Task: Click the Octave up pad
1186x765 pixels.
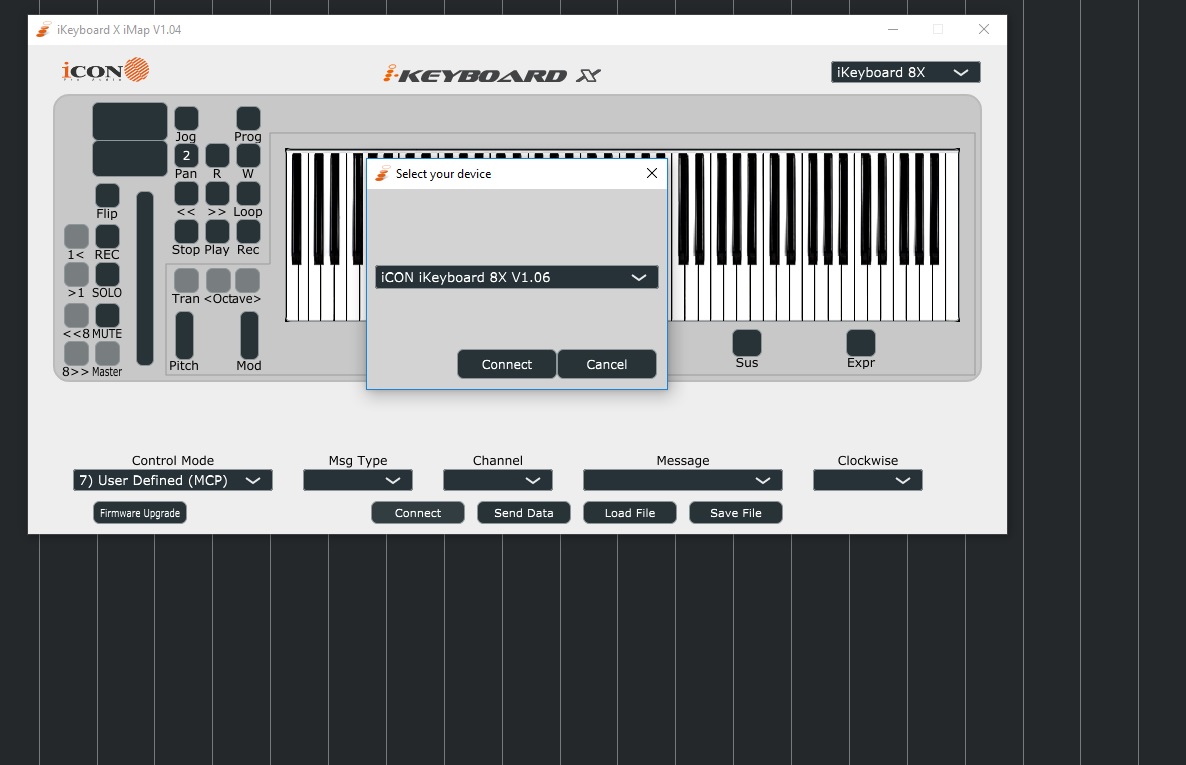Action: (x=247, y=280)
